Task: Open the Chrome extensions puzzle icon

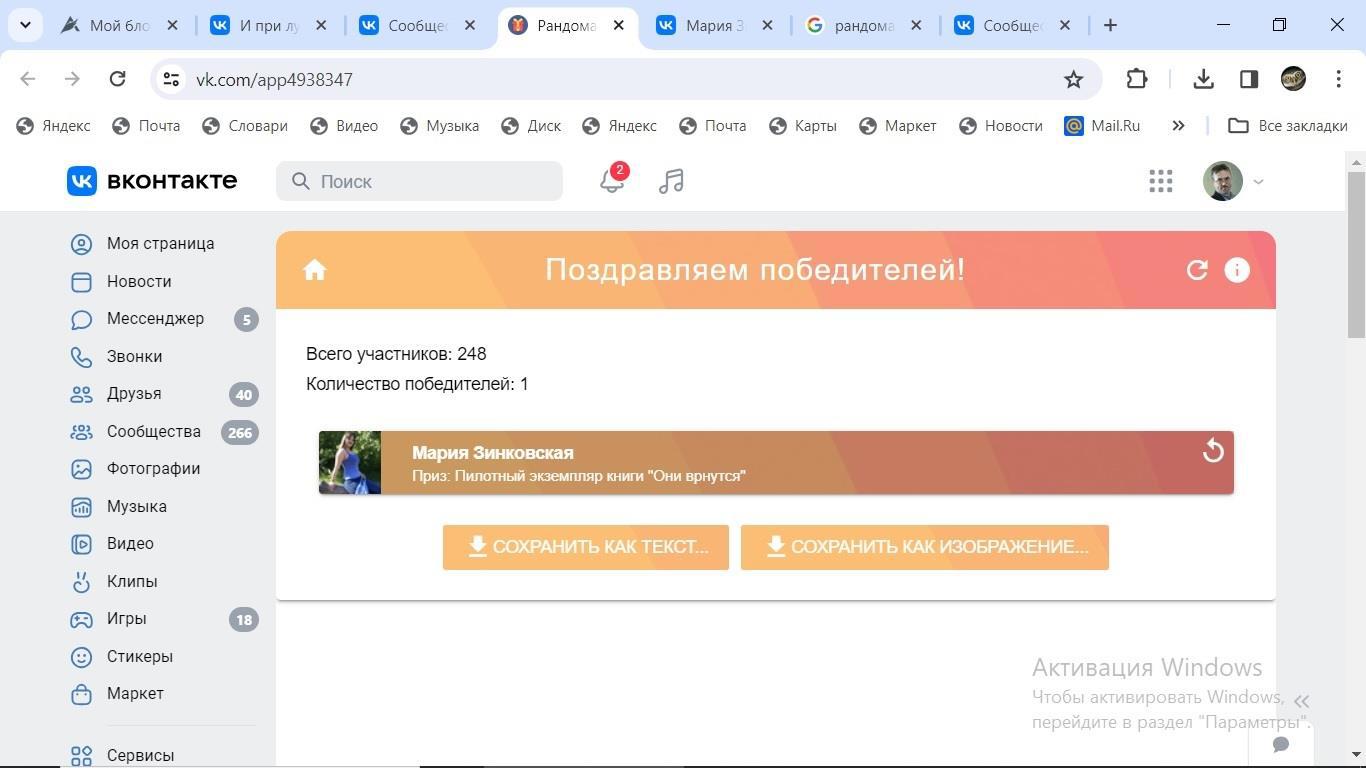Action: [x=1137, y=79]
